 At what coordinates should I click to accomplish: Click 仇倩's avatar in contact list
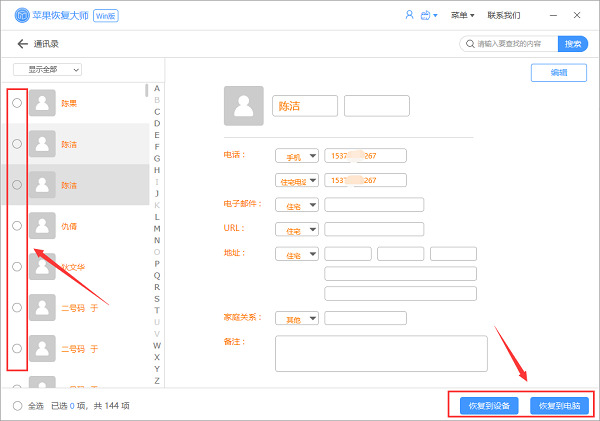(x=42, y=226)
